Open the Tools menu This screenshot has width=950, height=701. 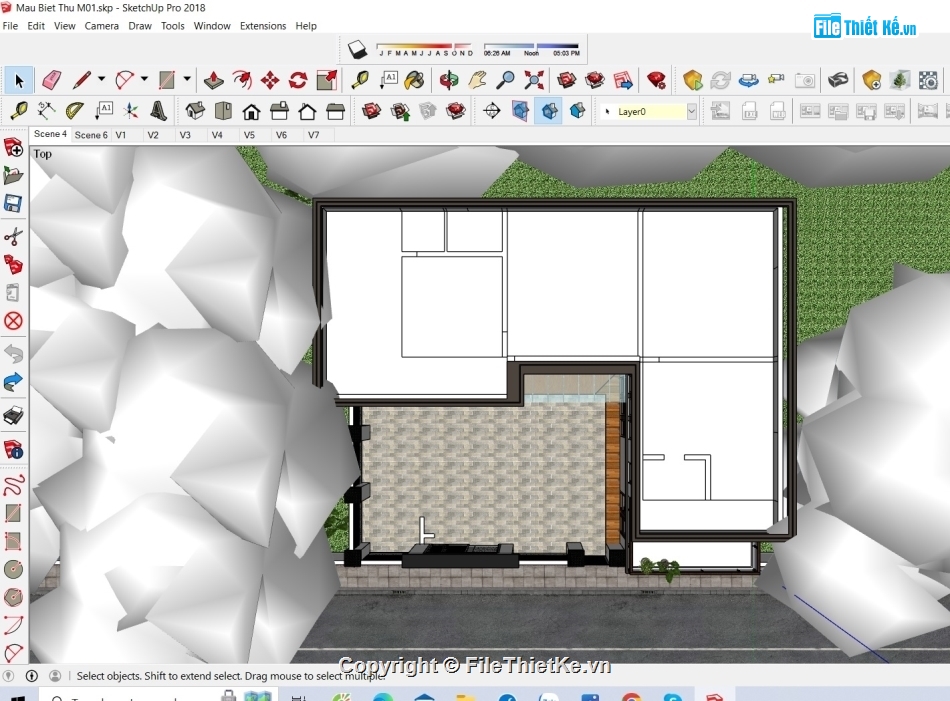(x=173, y=26)
